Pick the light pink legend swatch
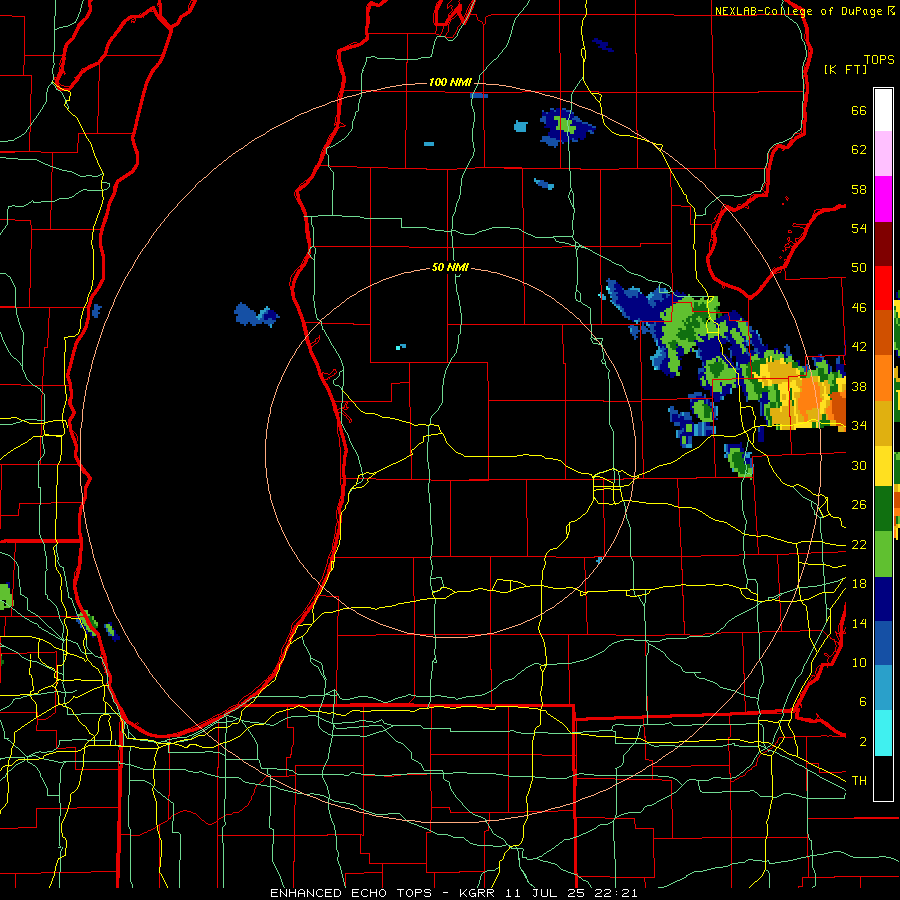Image resolution: width=900 pixels, height=900 pixels. tap(883, 153)
